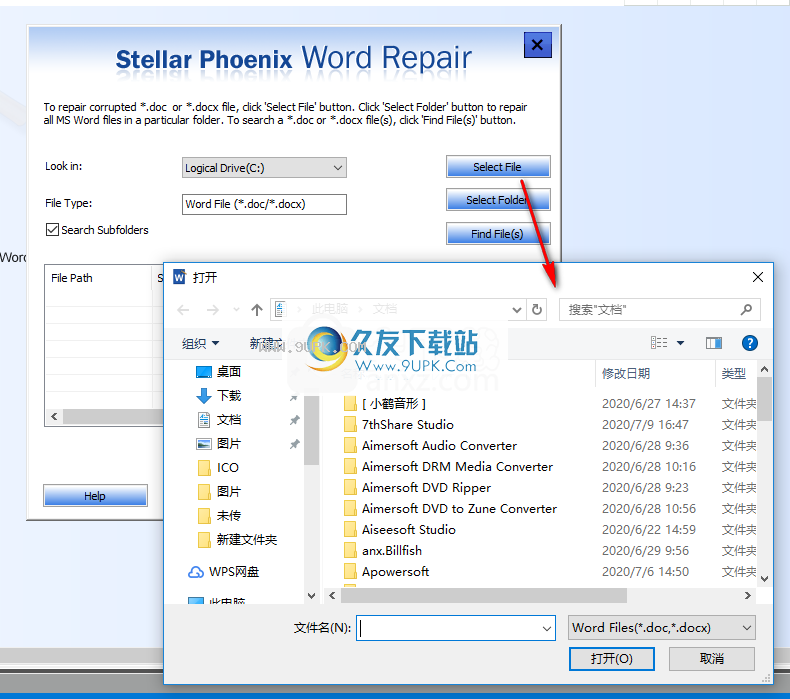
Task: Select the anx.Billfish folder
Action: point(392,551)
